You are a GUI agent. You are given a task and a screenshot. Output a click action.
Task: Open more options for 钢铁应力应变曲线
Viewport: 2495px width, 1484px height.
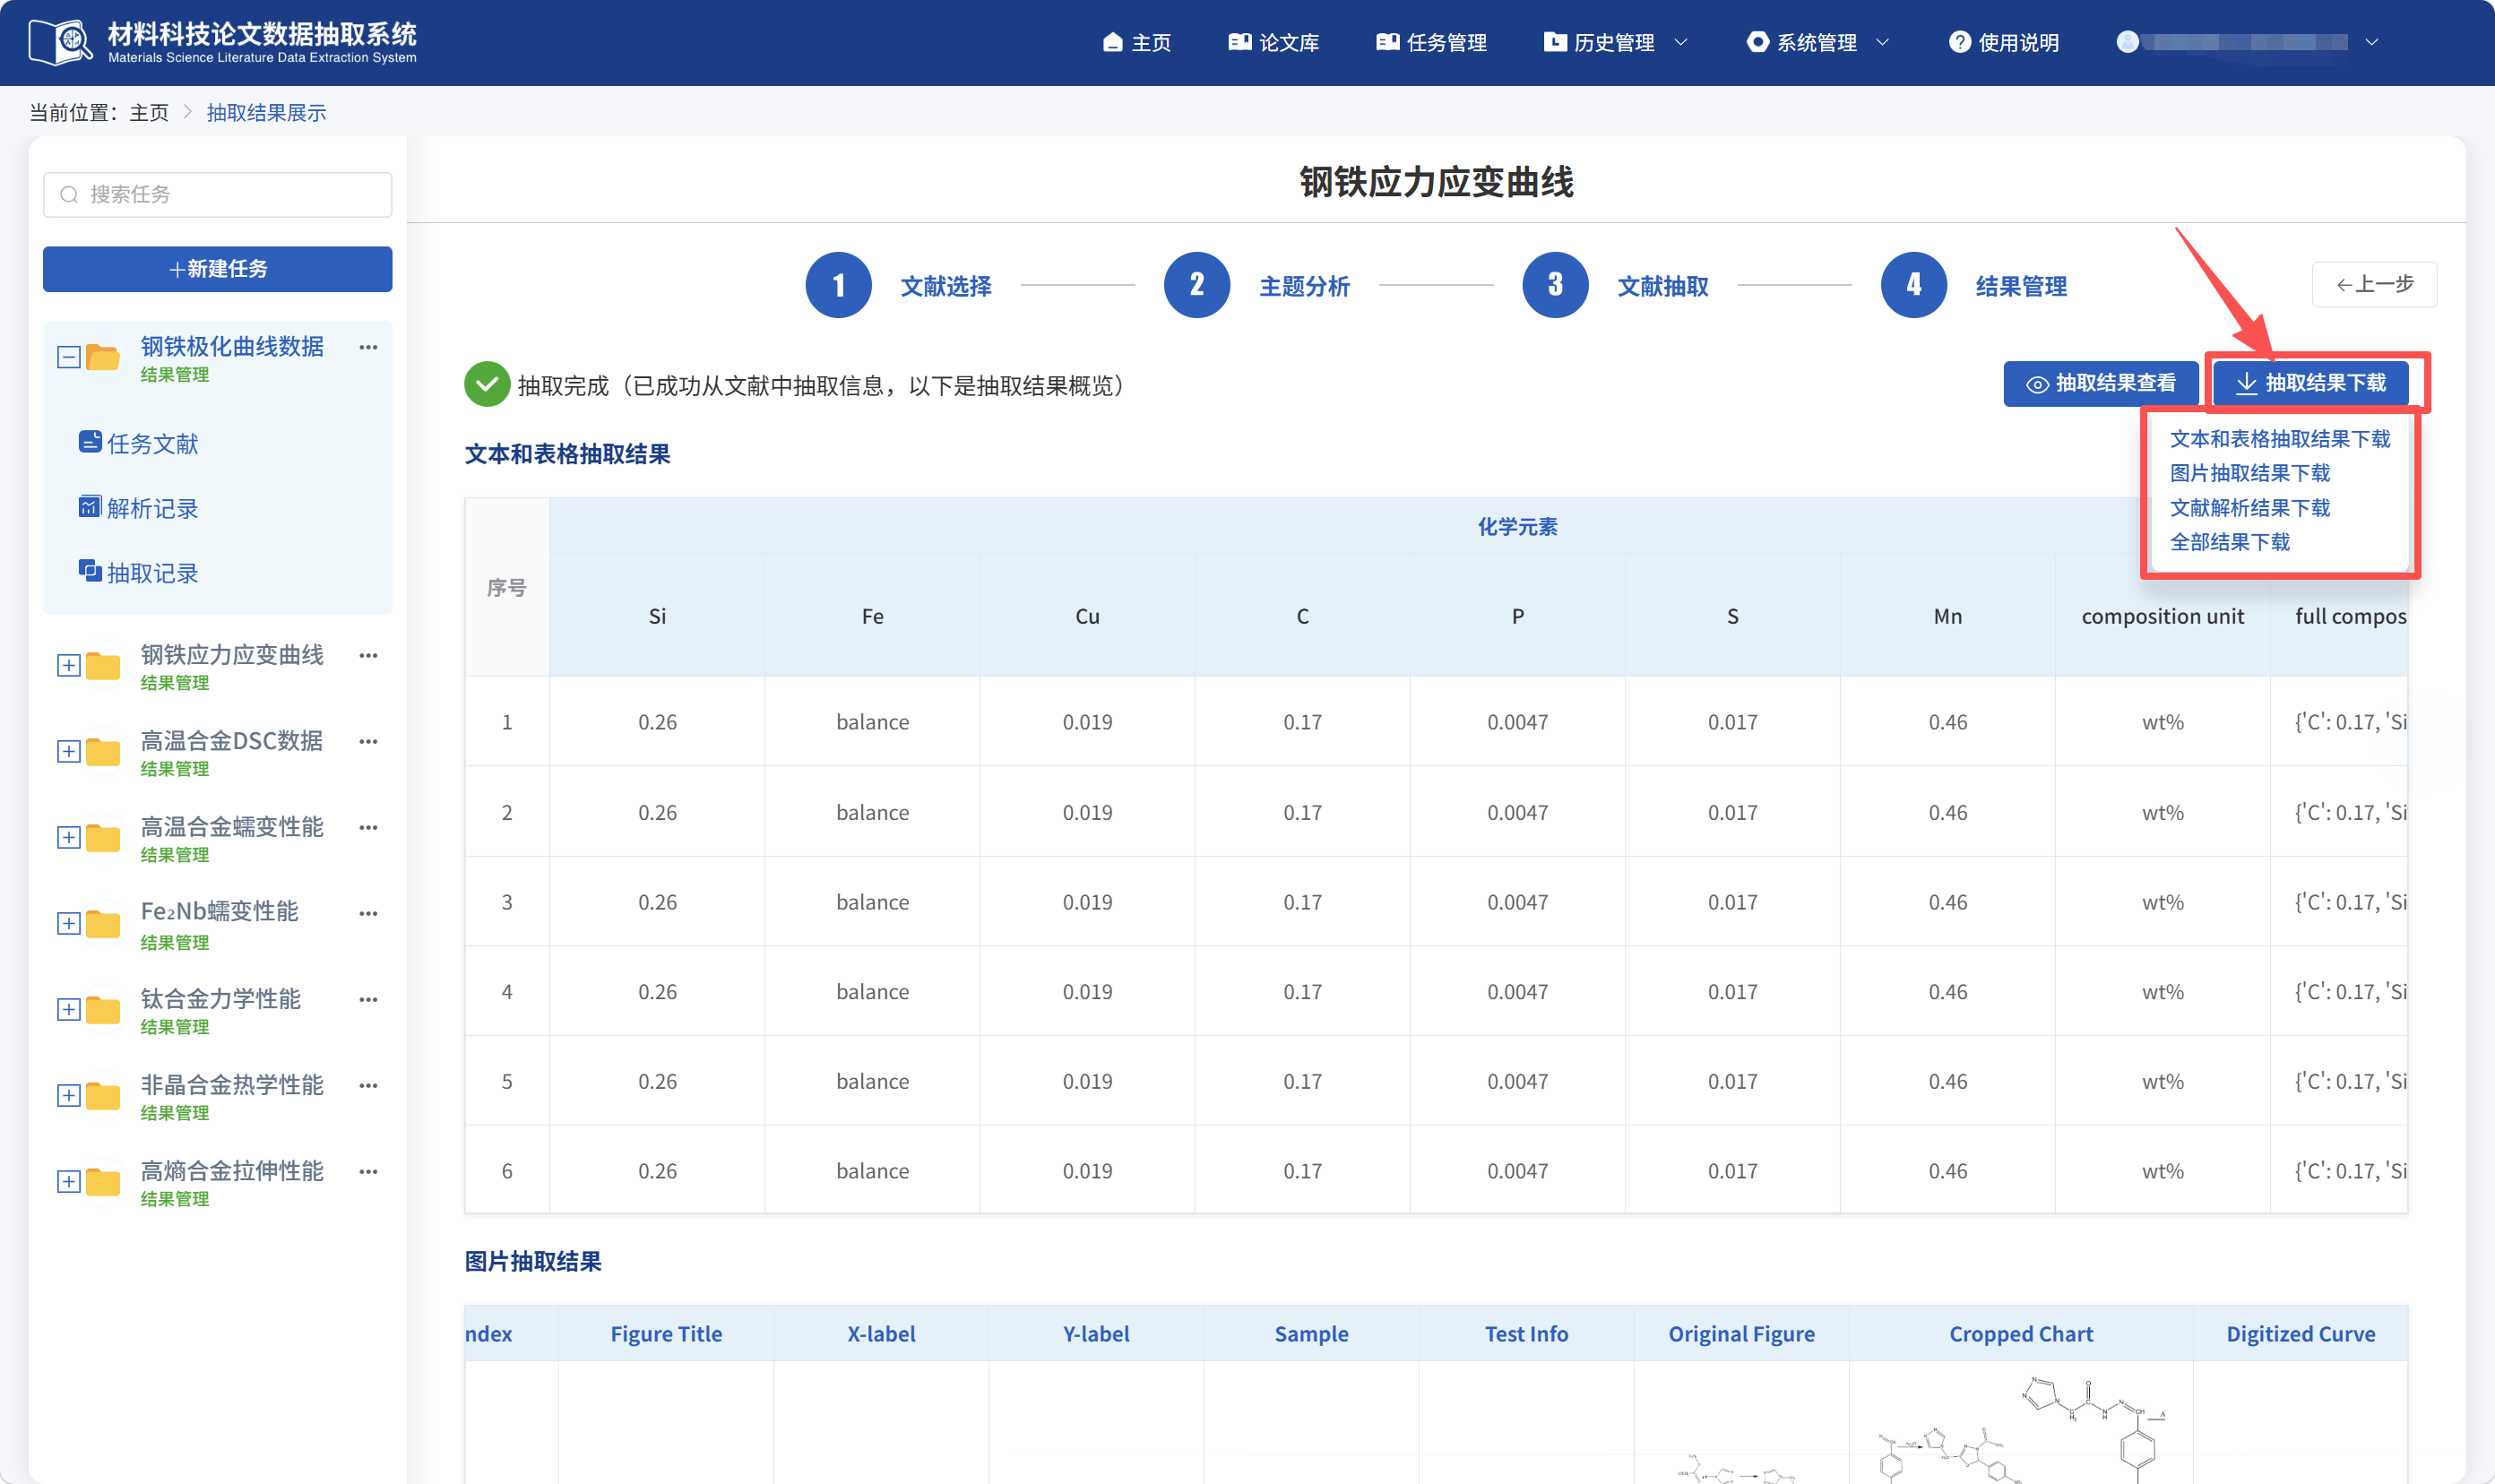click(x=368, y=655)
